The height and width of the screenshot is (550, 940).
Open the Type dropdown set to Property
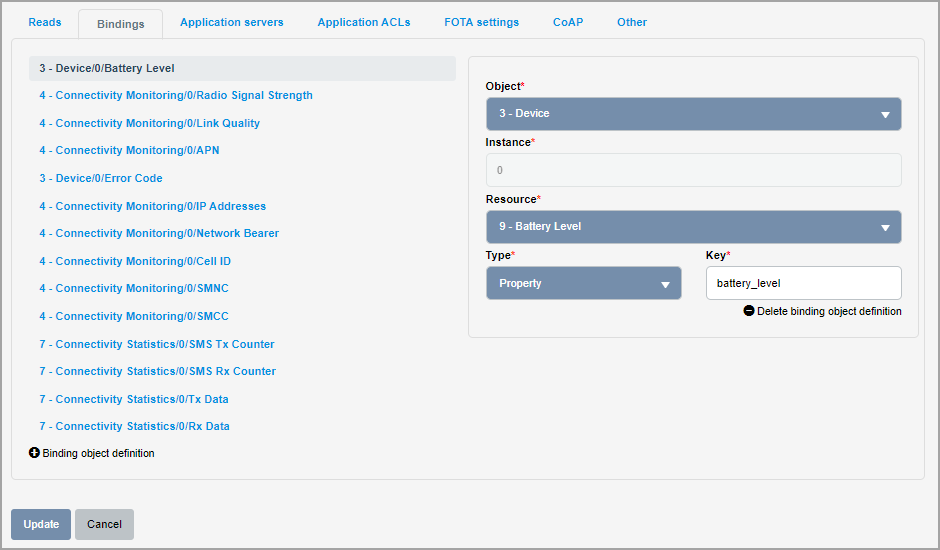[583, 283]
